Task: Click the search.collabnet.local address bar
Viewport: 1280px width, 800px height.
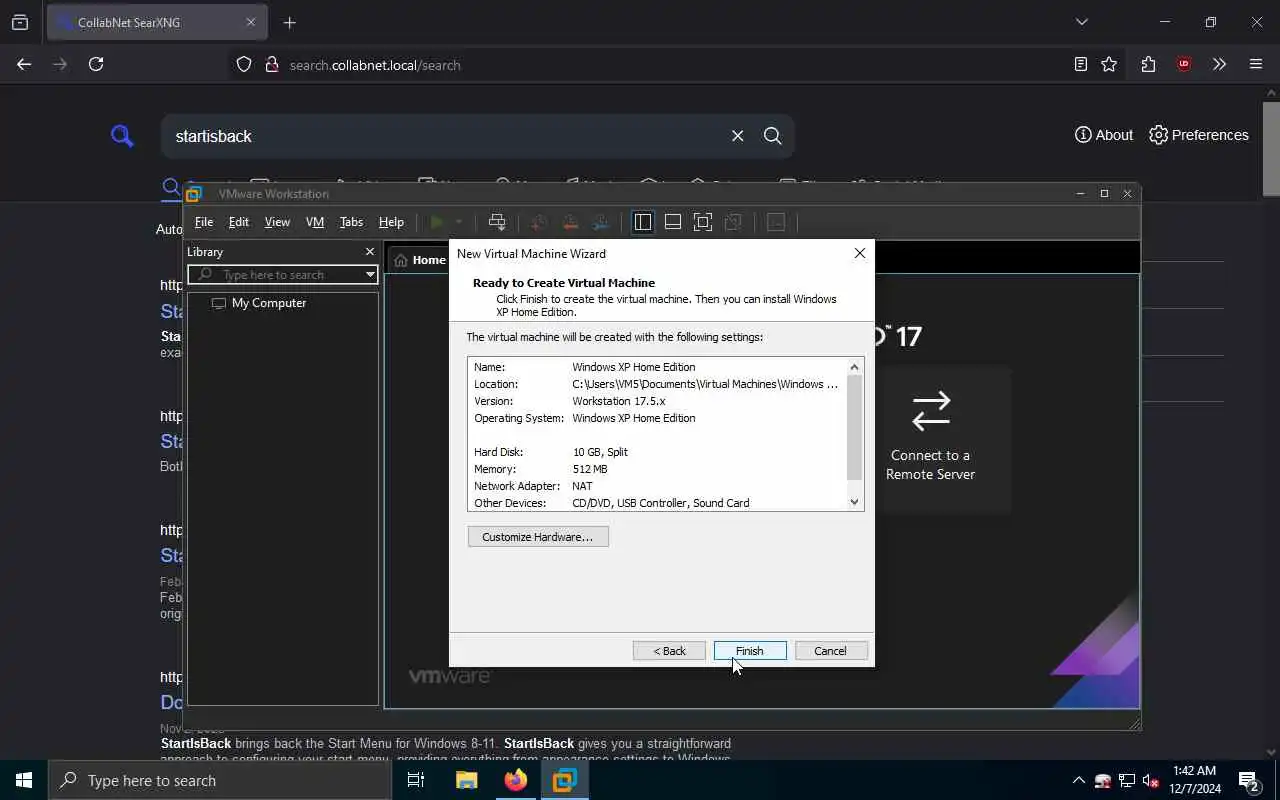Action: point(375,65)
